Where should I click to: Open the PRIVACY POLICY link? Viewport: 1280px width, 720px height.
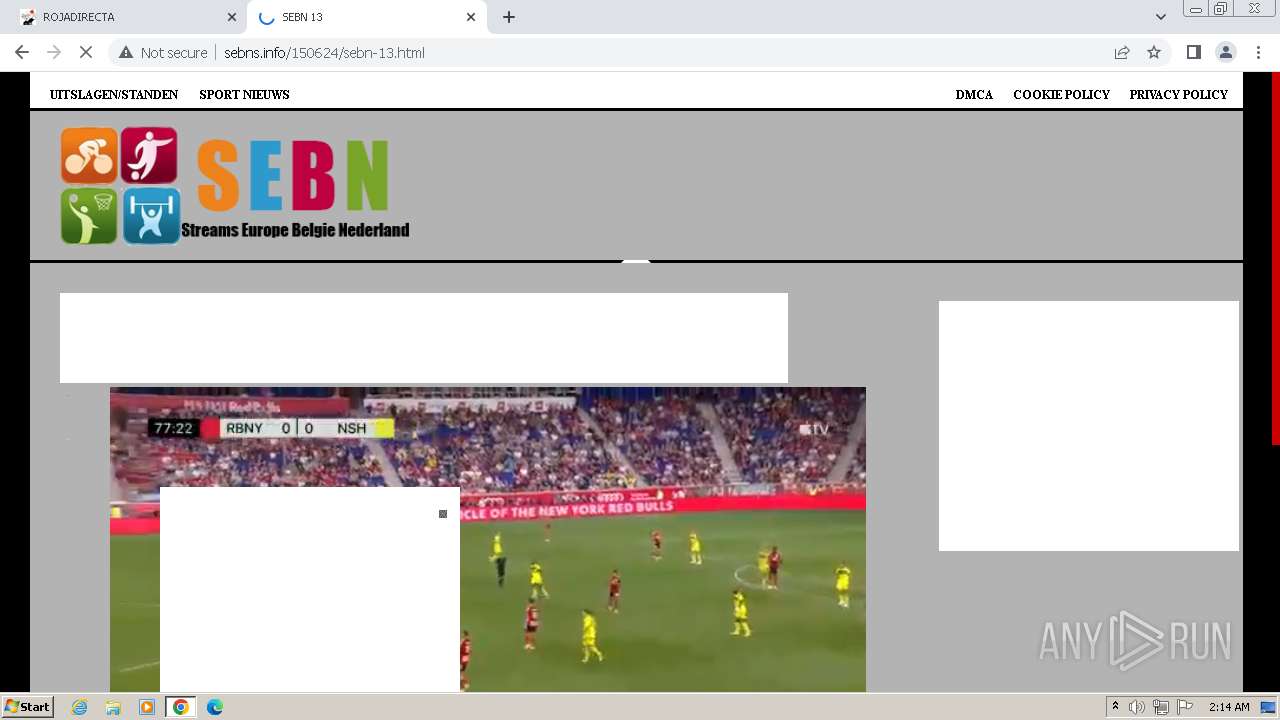coord(1178,95)
